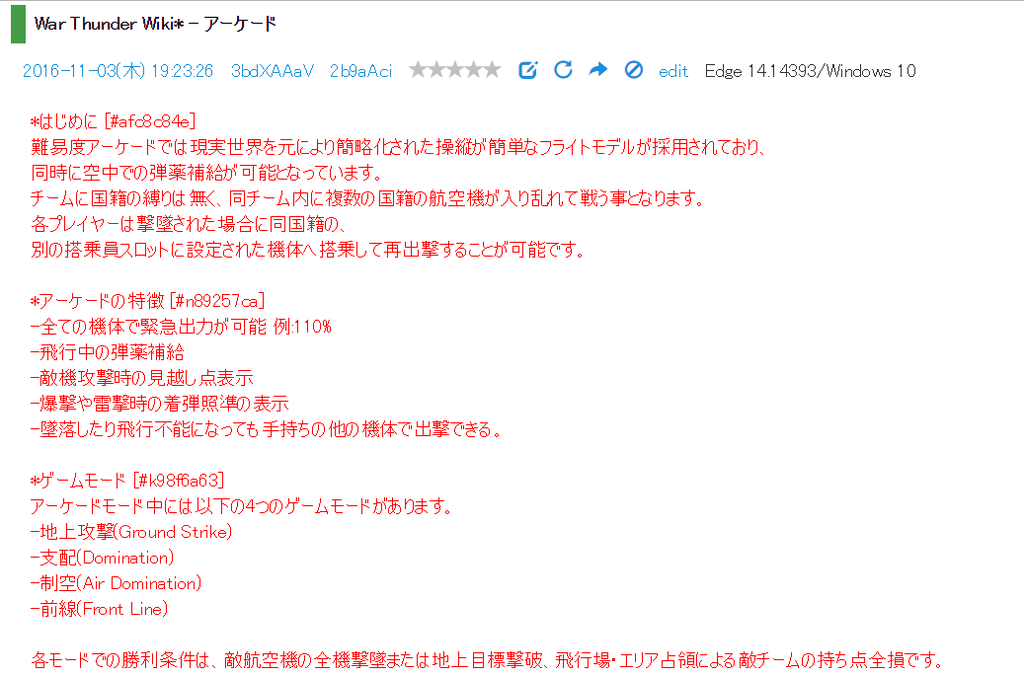Image resolution: width=1024 pixels, height=676 pixels.
Task: Click the circular refresh icon
Action: tap(563, 70)
